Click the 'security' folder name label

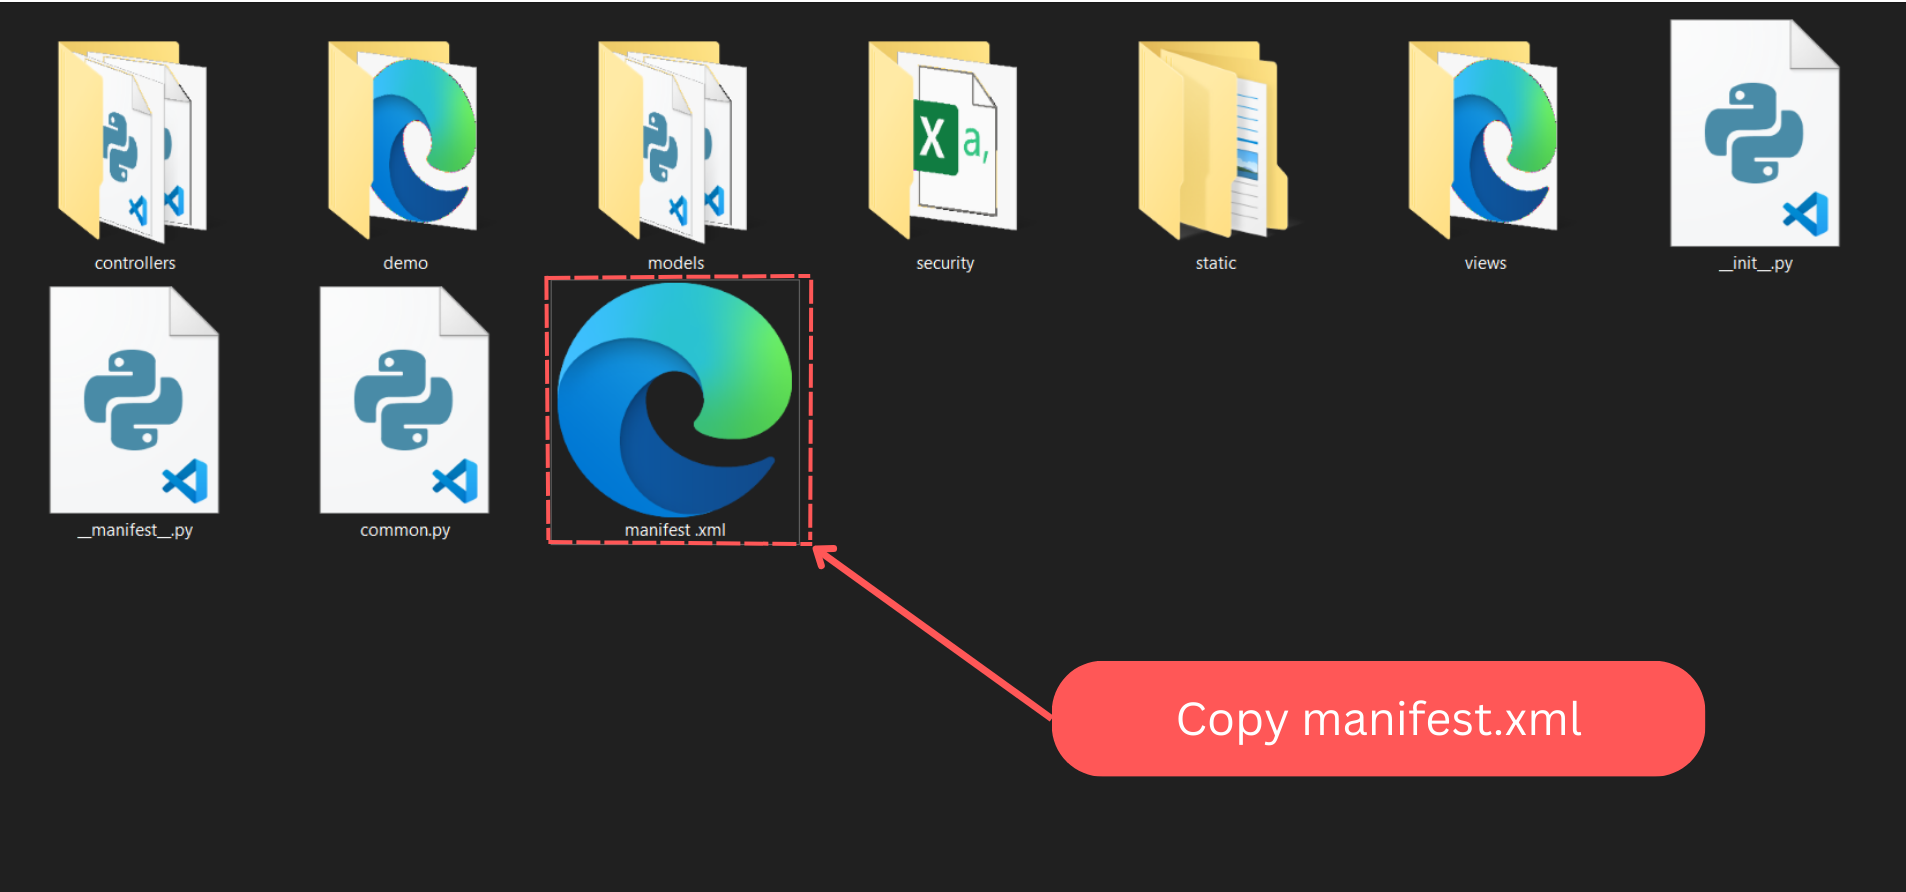(945, 263)
